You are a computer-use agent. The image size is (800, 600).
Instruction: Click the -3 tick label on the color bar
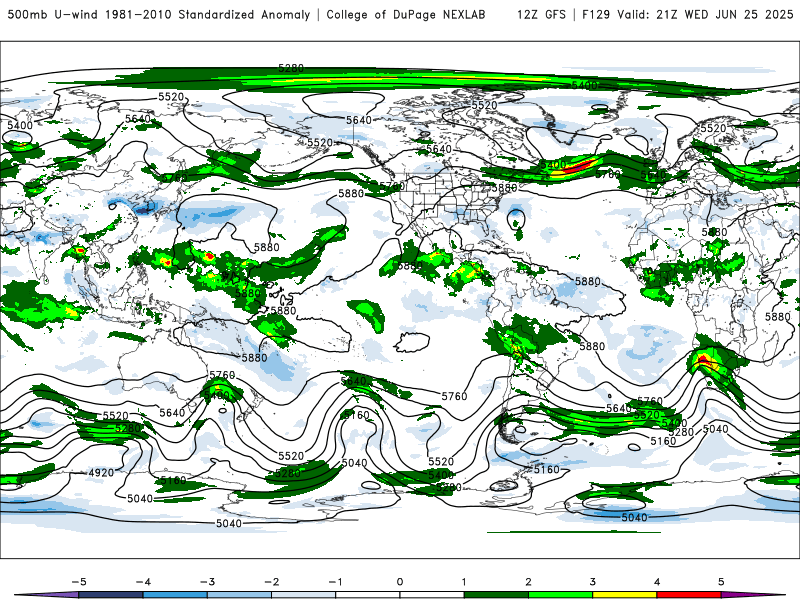click(207, 582)
